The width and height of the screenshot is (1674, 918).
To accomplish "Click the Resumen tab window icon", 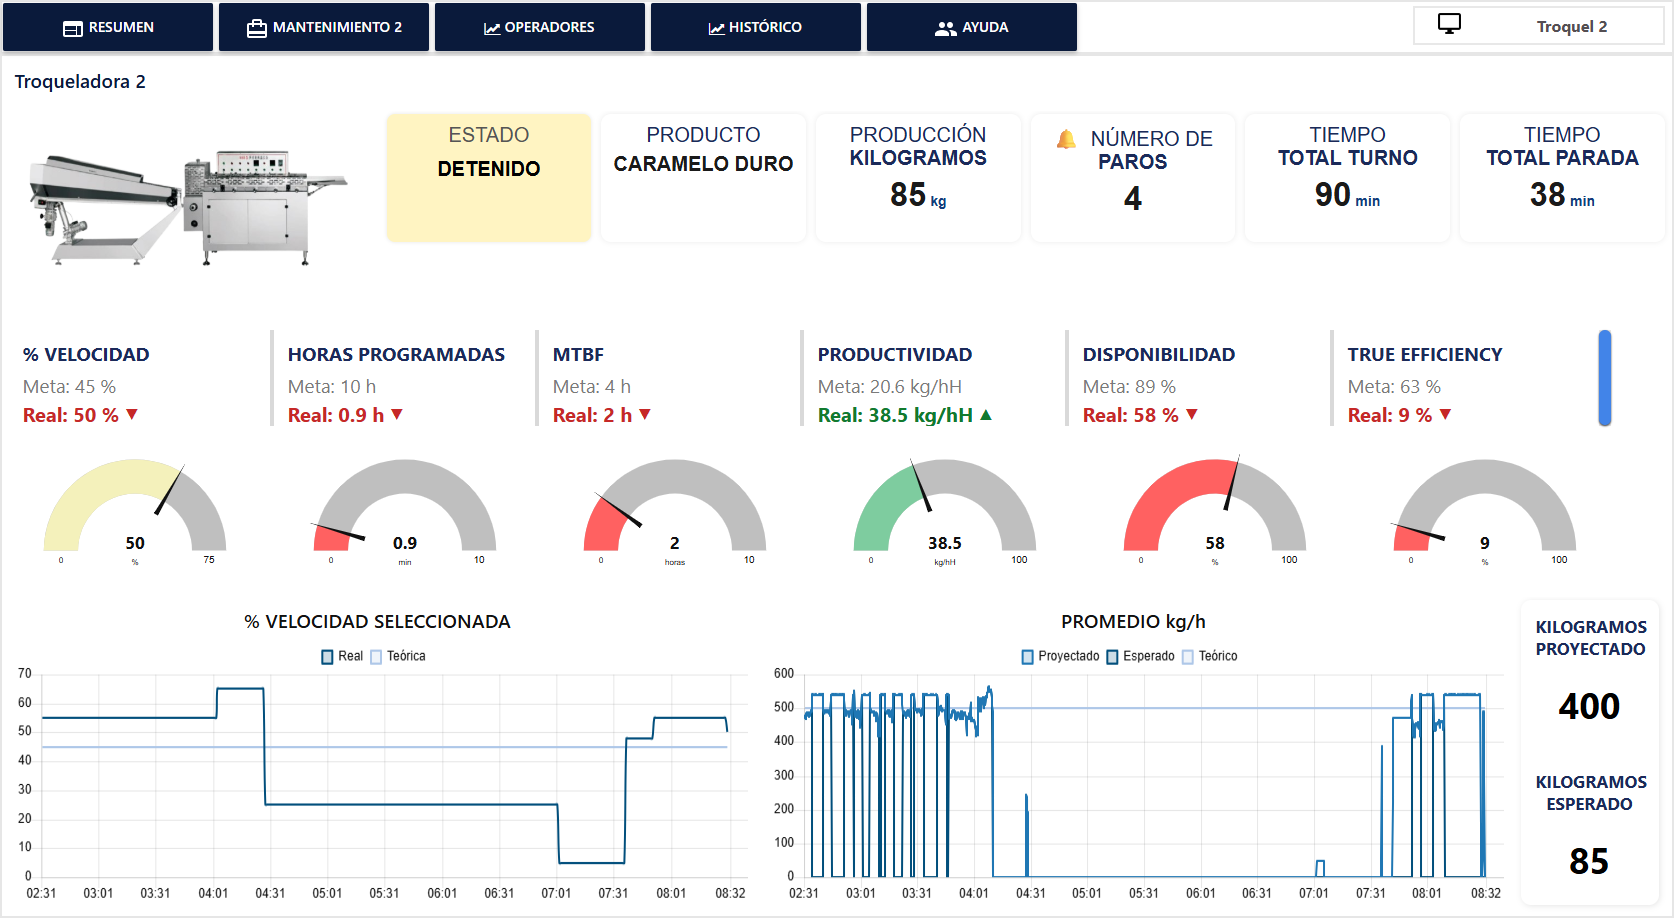I will click(x=72, y=28).
